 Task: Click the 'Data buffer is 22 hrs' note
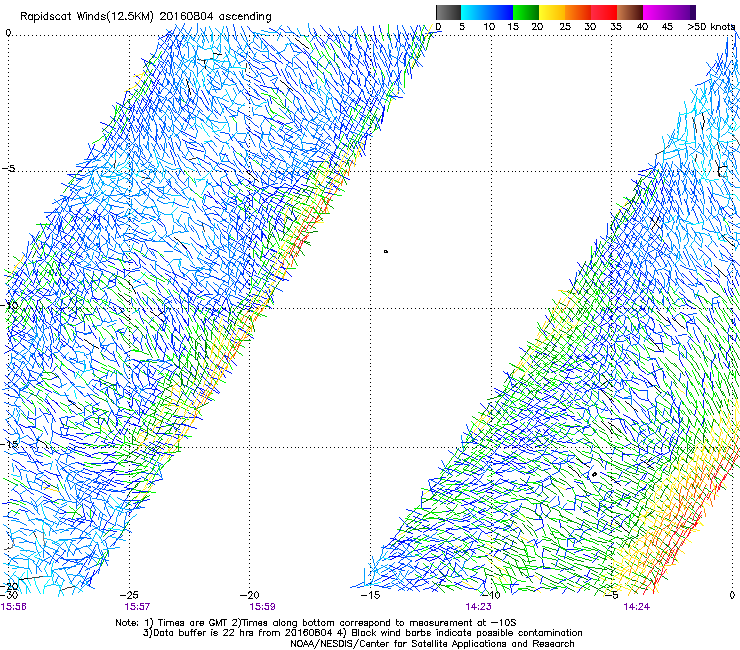tap(238, 633)
